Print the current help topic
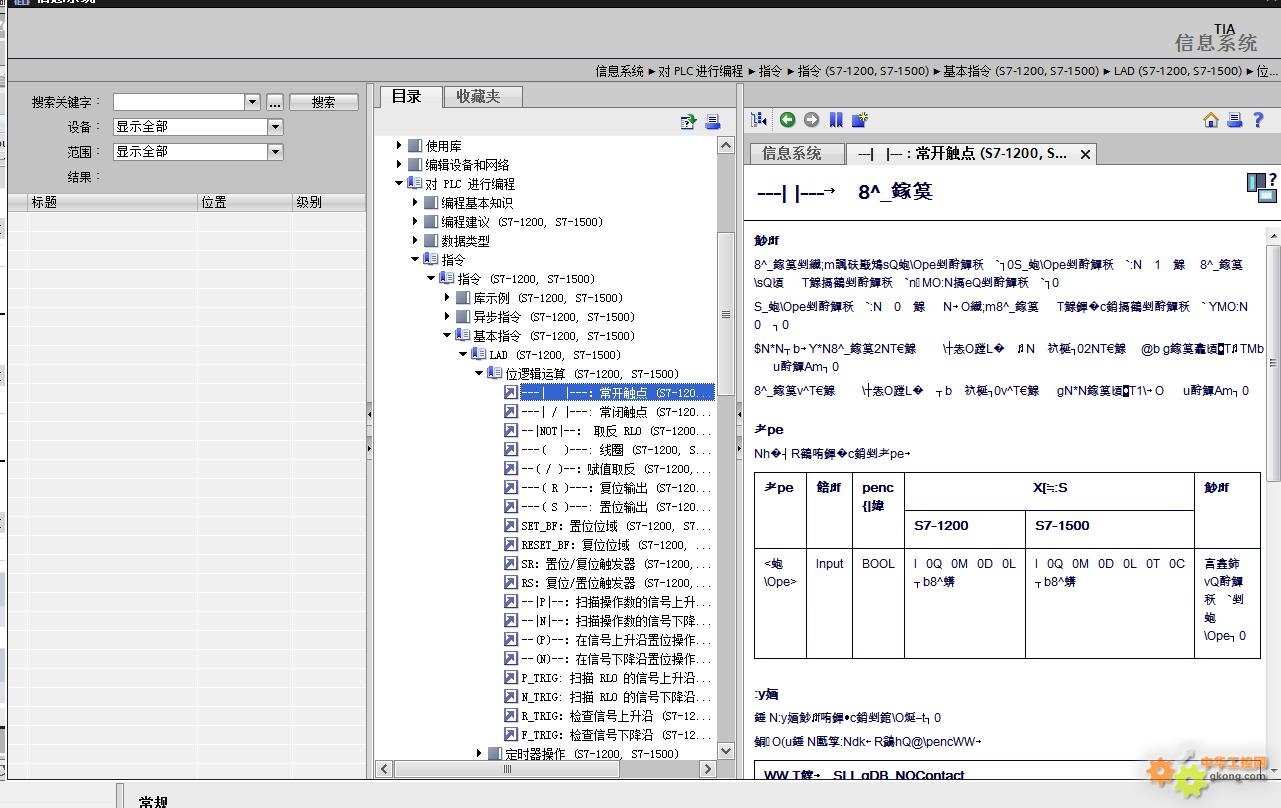The height and width of the screenshot is (808, 1281). pyautogui.click(x=1235, y=120)
